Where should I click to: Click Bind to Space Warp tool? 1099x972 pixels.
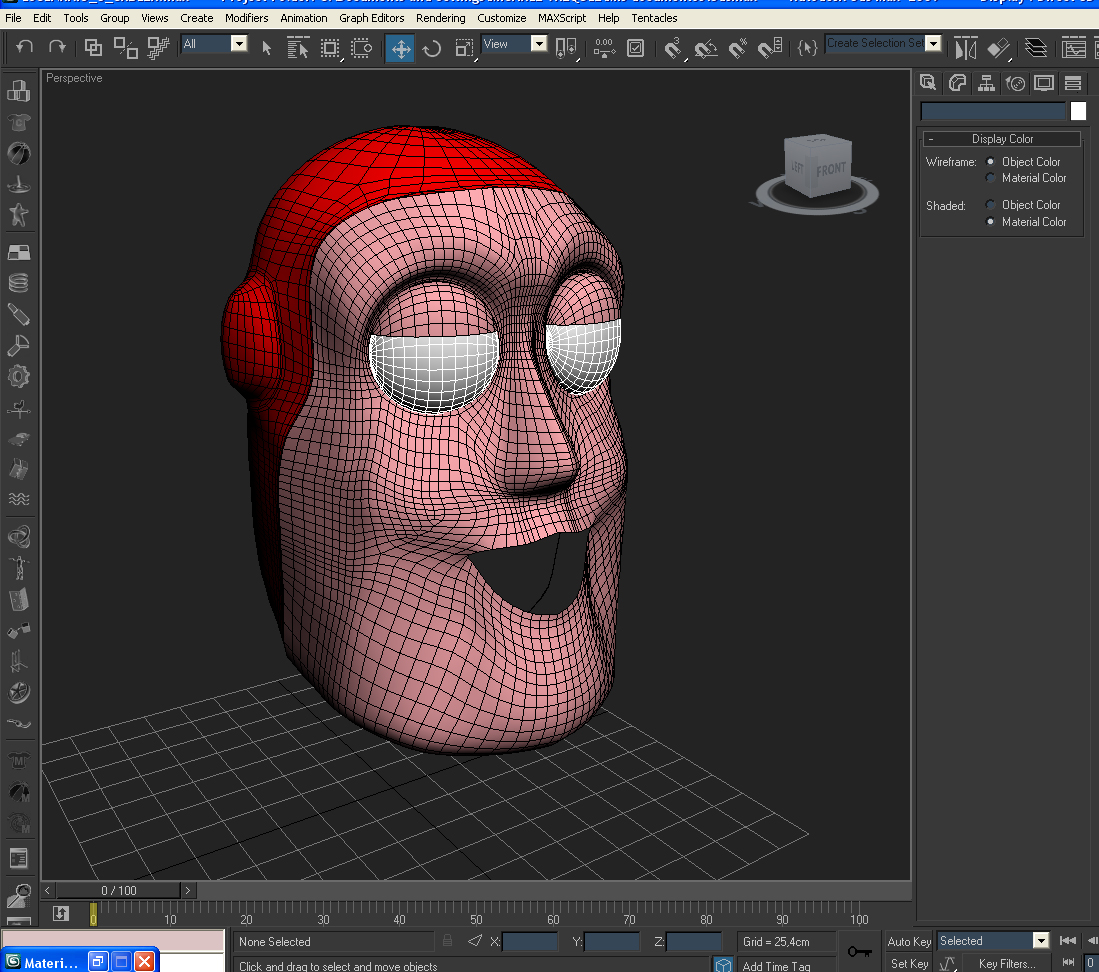(159, 48)
